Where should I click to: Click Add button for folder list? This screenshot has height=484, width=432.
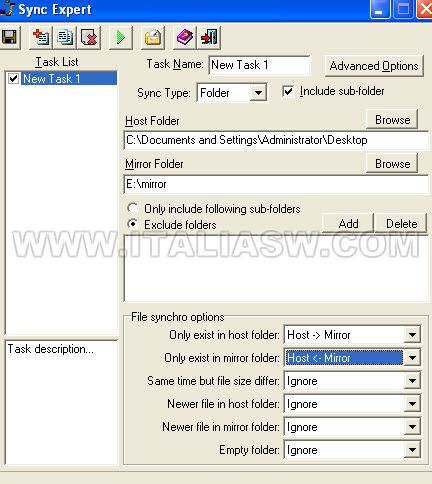348,223
